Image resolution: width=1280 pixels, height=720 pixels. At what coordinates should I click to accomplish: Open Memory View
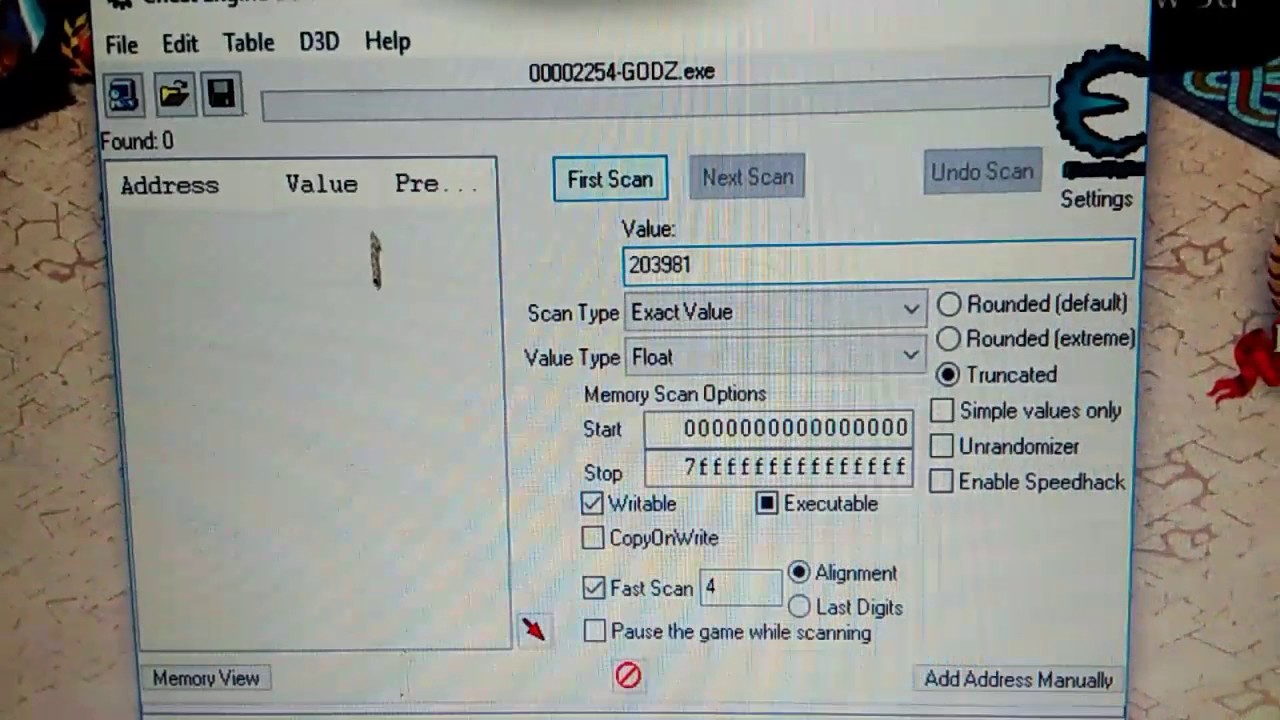(x=206, y=678)
